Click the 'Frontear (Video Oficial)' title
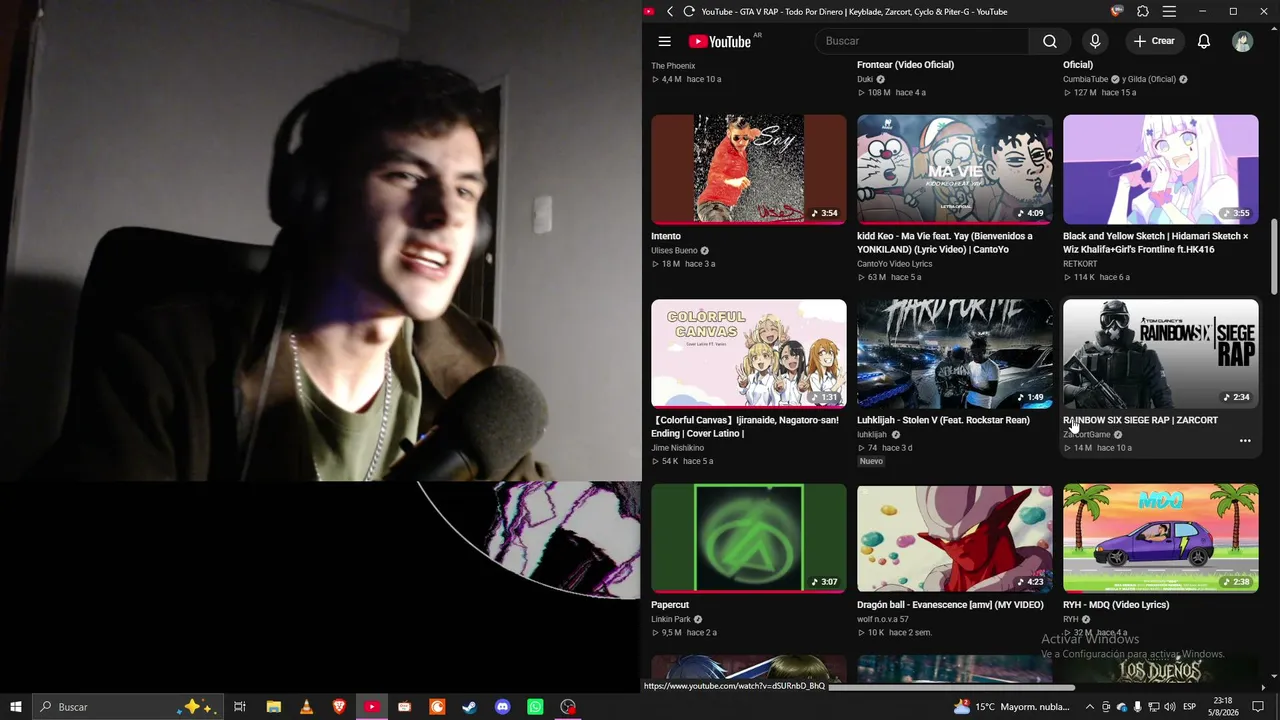The width and height of the screenshot is (1280, 720). coord(905,65)
